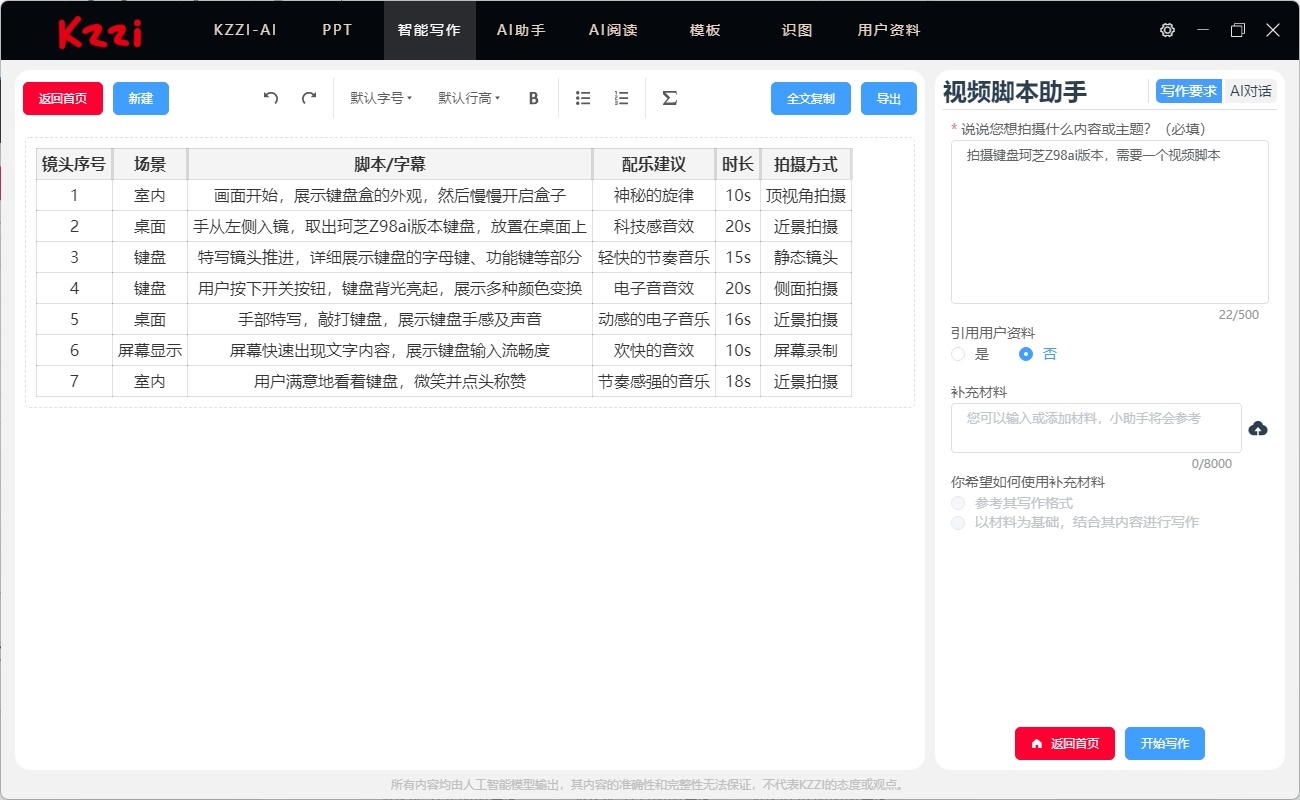
Task: Select the 智能写作 tab
Action: click(430, 30)
